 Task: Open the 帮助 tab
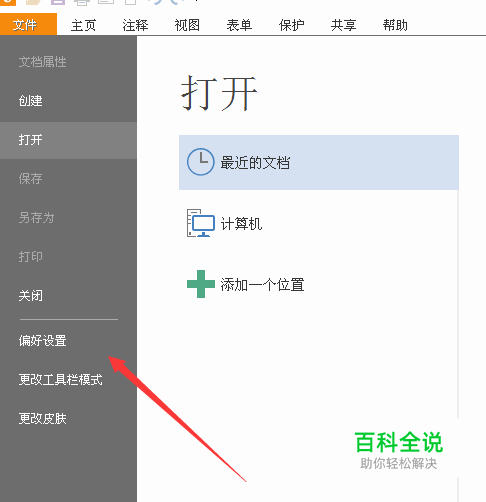pyautogui.click(x=395, y=25)
